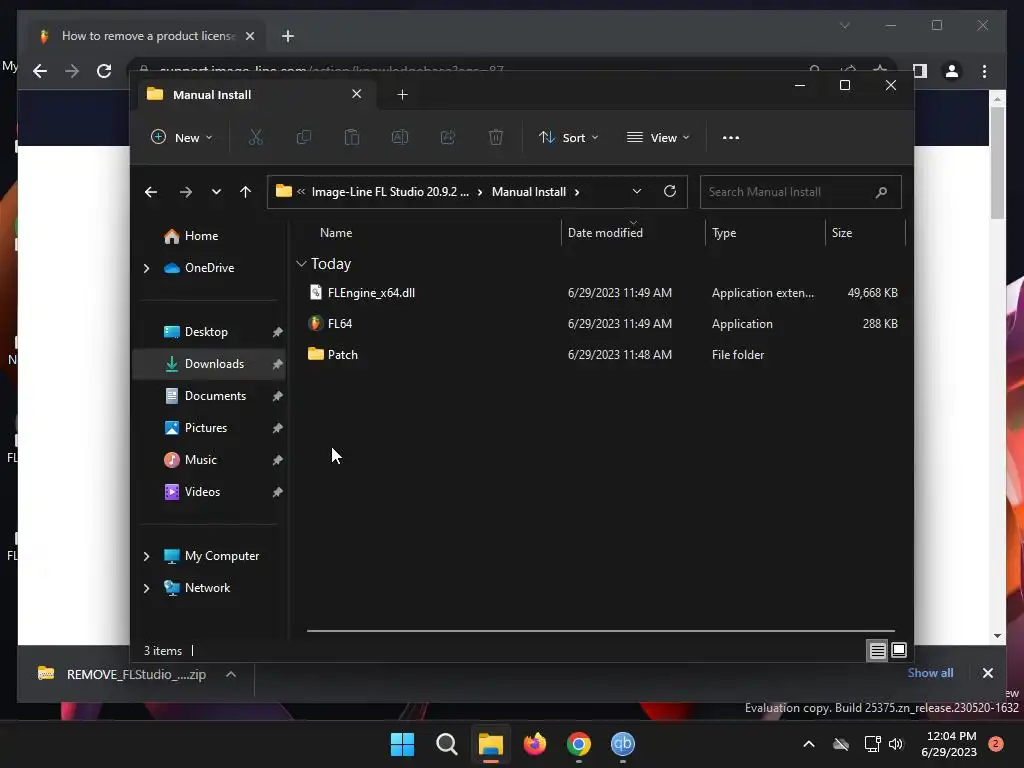Open taskbar Search

[447, 744]
